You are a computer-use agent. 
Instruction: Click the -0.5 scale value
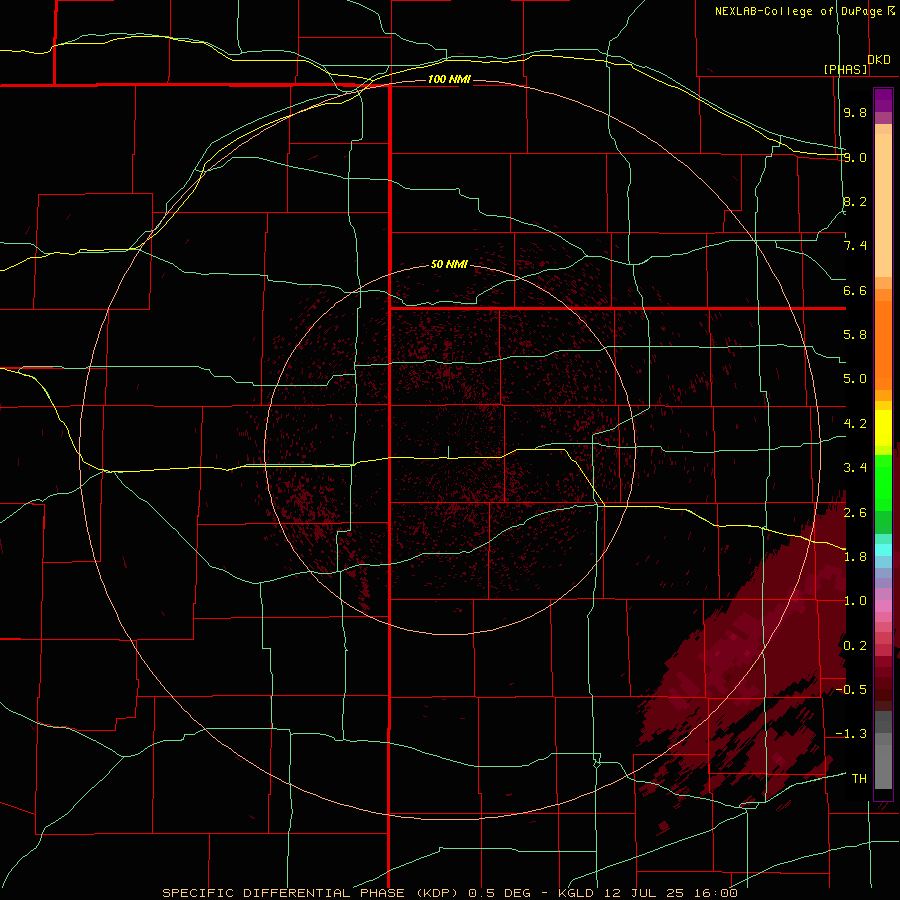tap(851, 690)
